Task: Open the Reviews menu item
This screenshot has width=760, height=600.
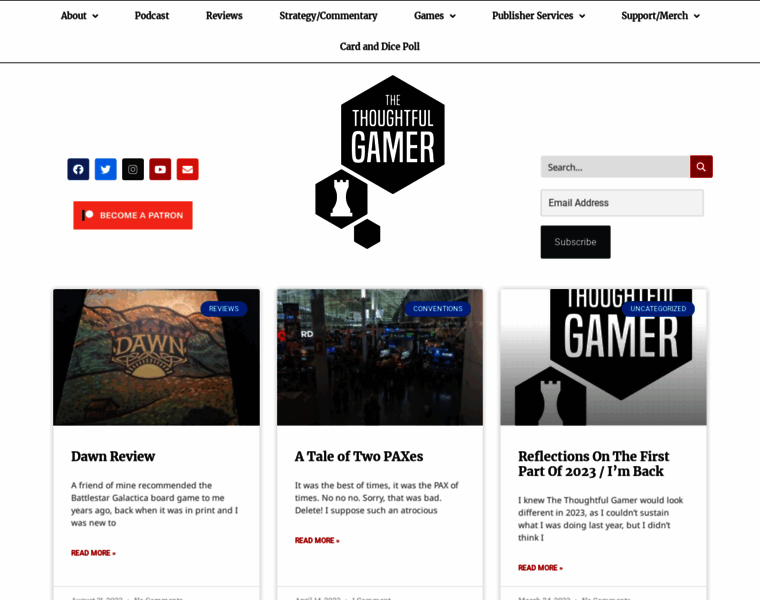Action: pos(224,16)
